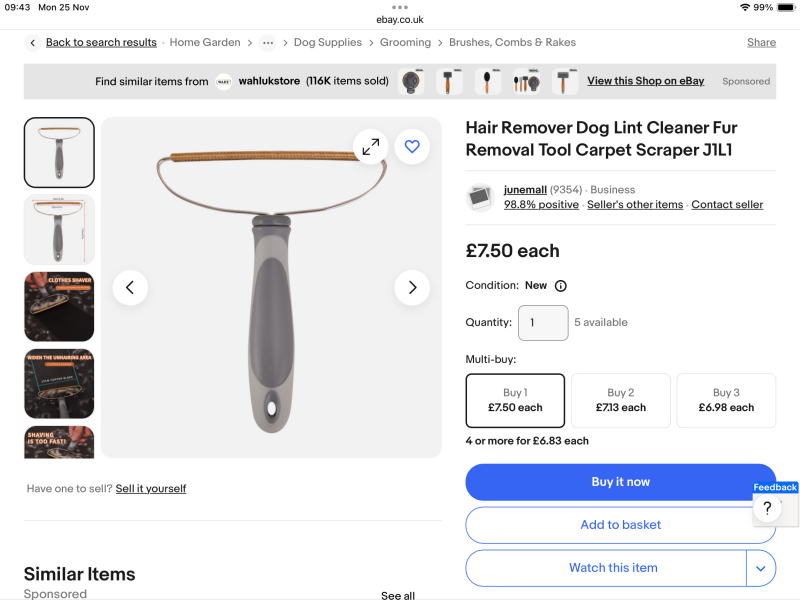This screenshot has width=800, height=600.
Task: Select the Buy 1 at £7.50 option
Action: (x=515, y=400)
